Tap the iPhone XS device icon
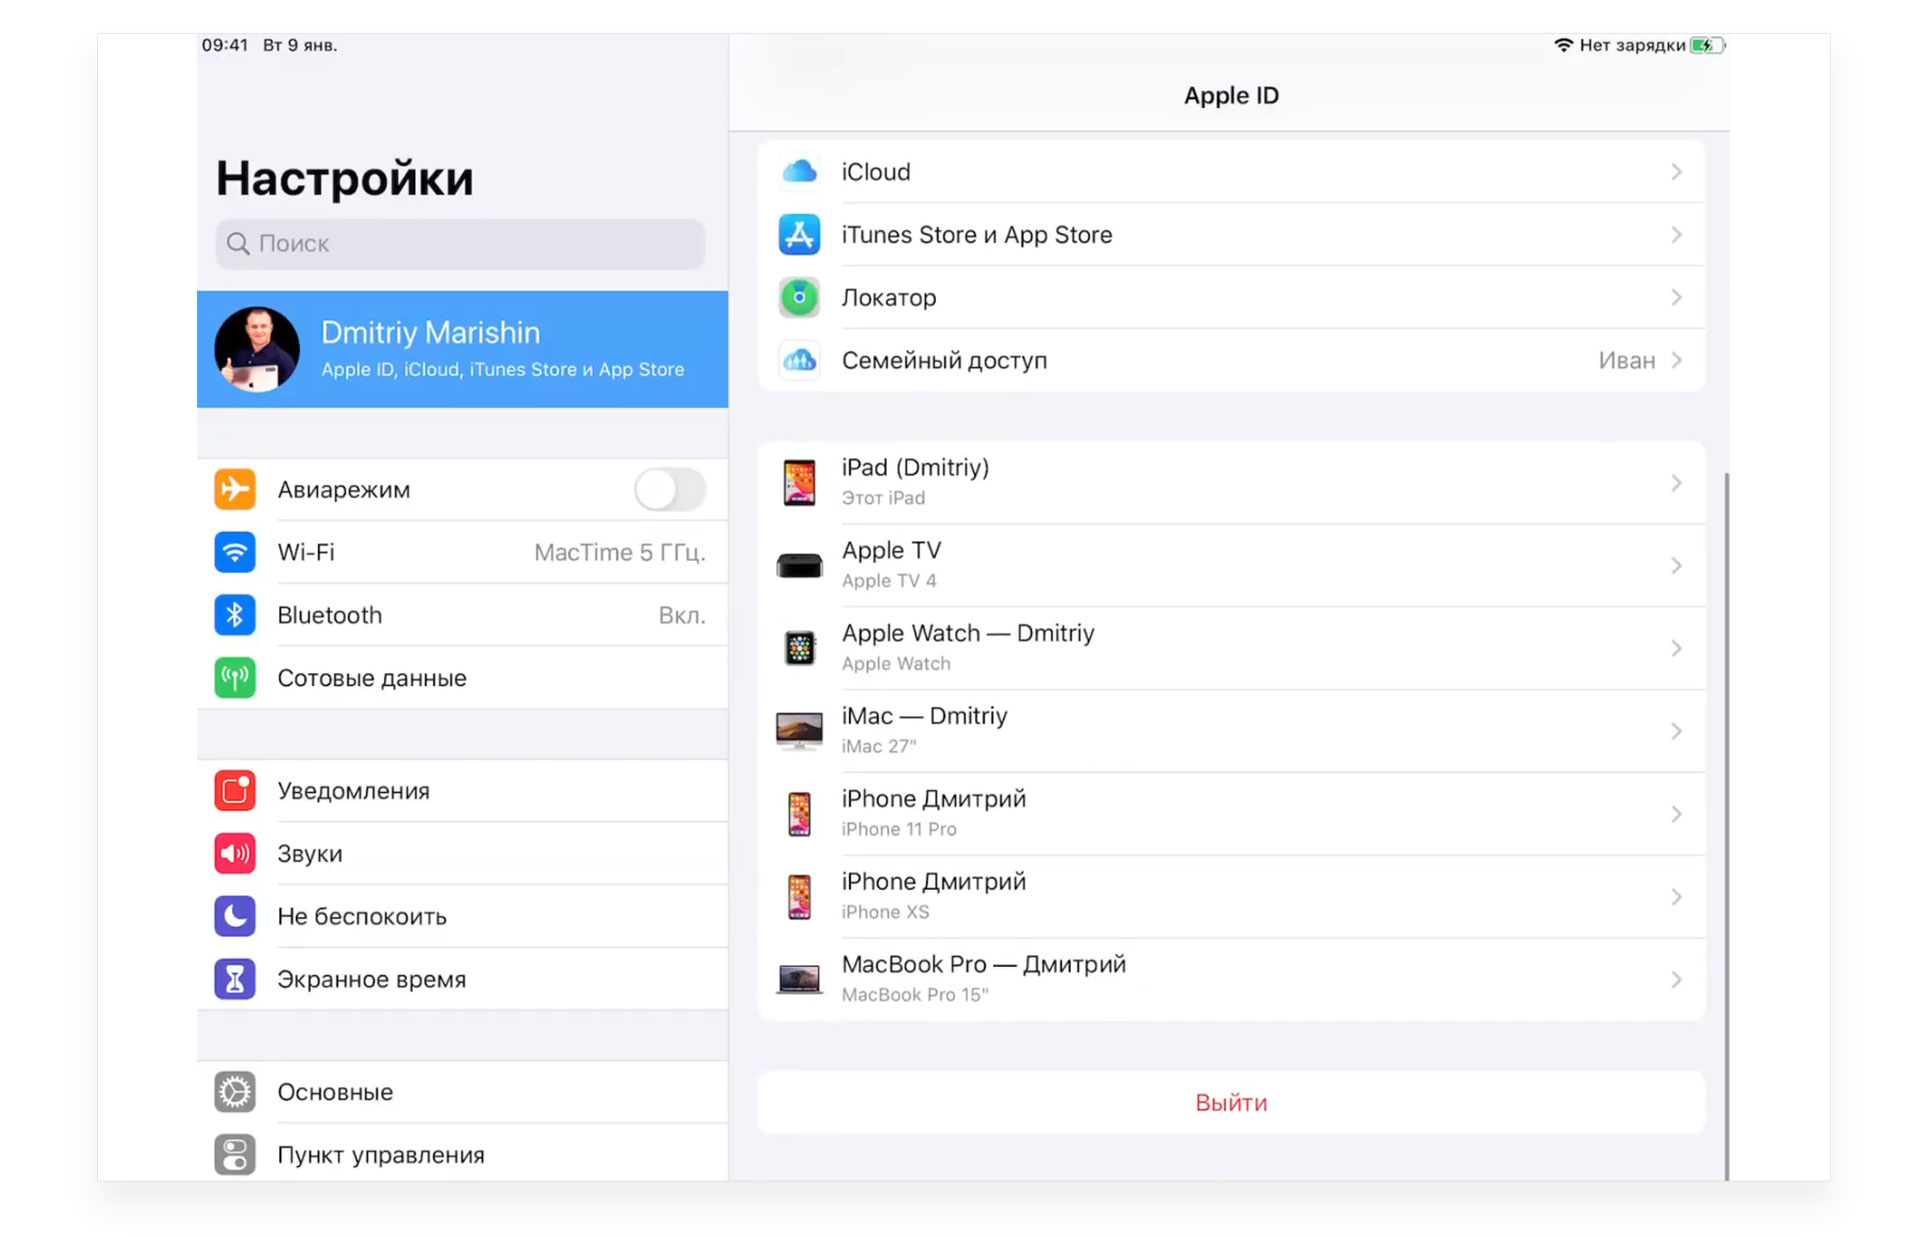 tap(799, 897)
